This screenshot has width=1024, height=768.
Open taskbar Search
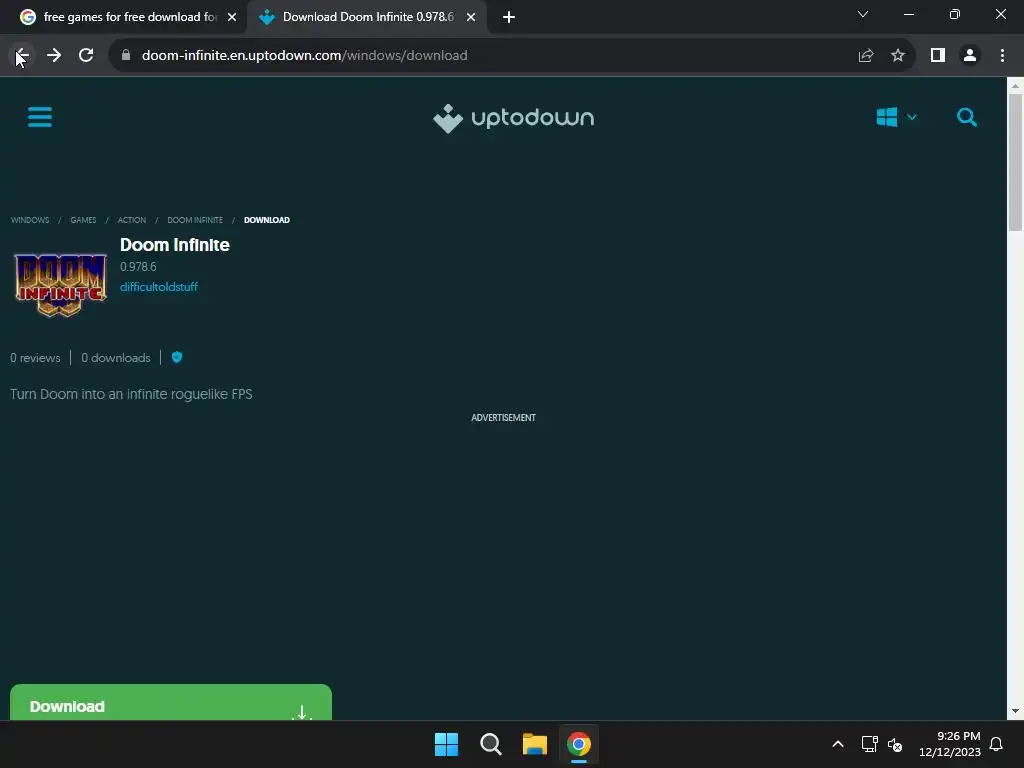point(490,744)
